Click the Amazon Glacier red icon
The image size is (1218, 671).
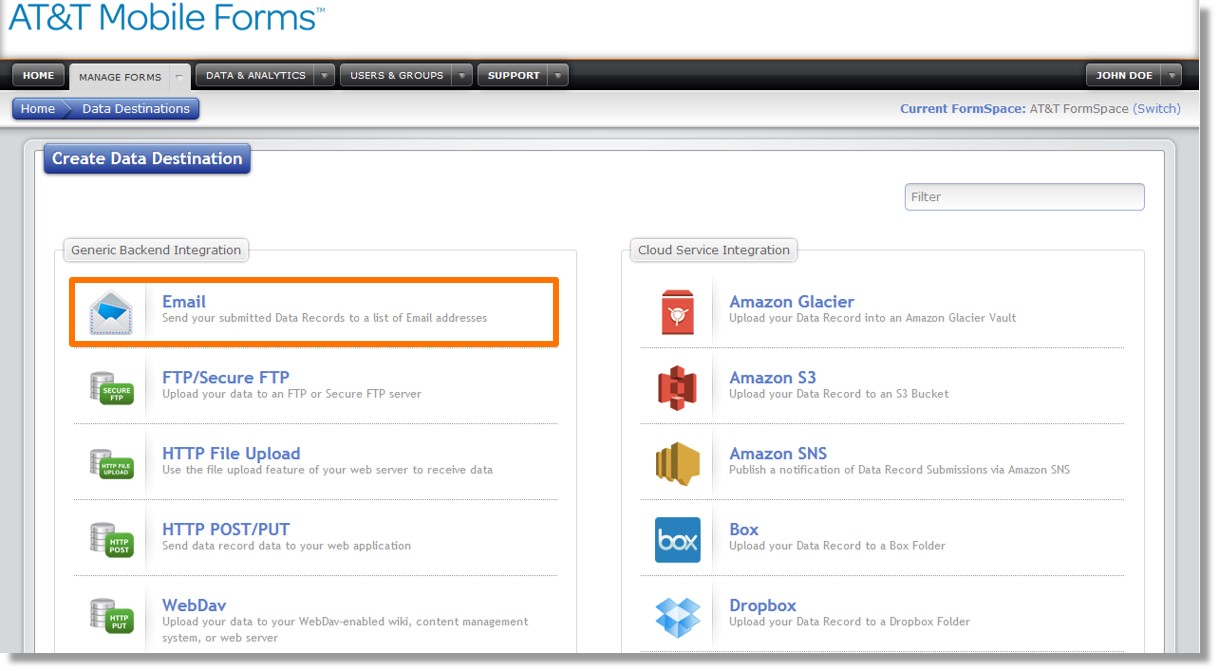[x=677, y=312]
